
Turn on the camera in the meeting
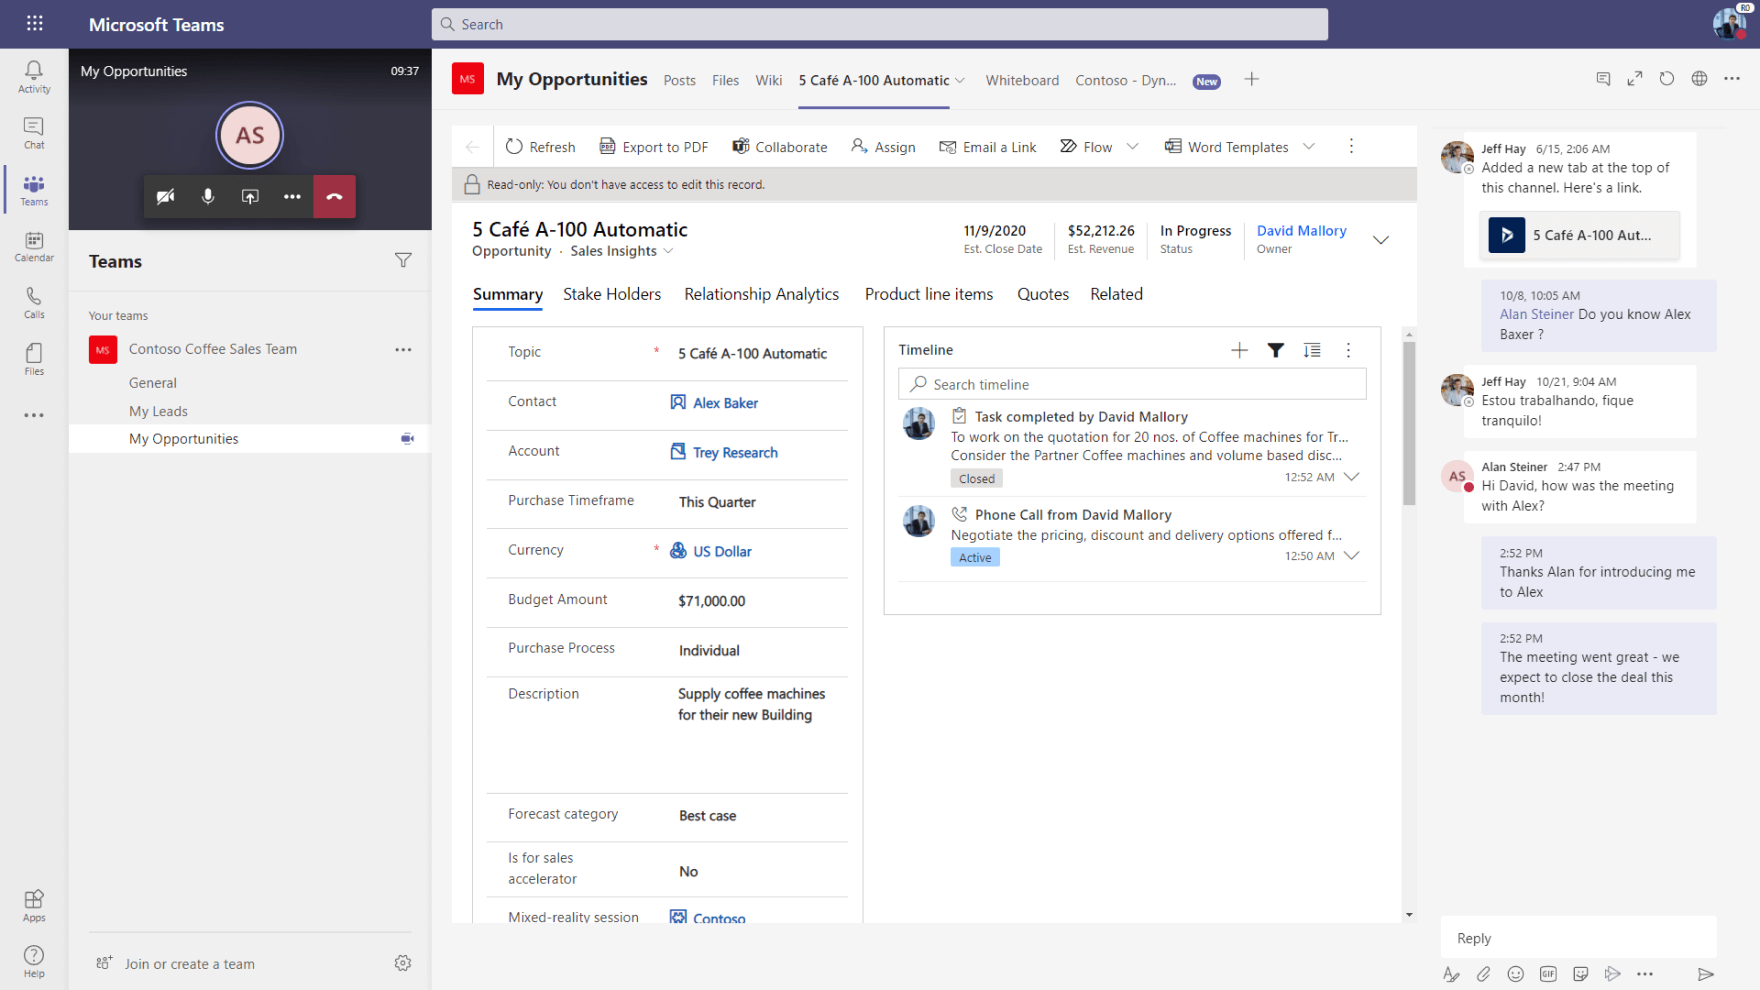tap(166, 196)
